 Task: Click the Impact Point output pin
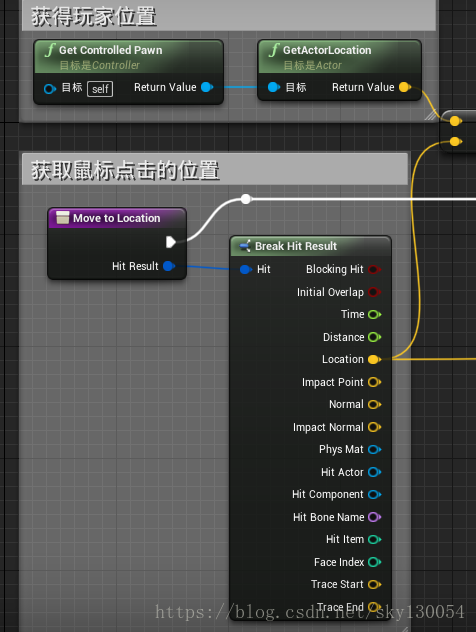tap(374, 382)
